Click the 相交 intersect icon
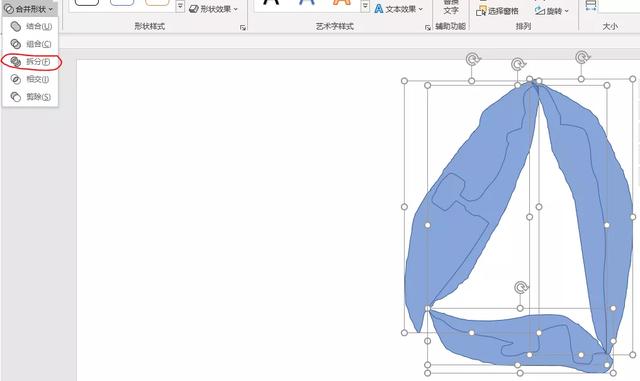The image size is (640, 381). click(x=16, y=79)
